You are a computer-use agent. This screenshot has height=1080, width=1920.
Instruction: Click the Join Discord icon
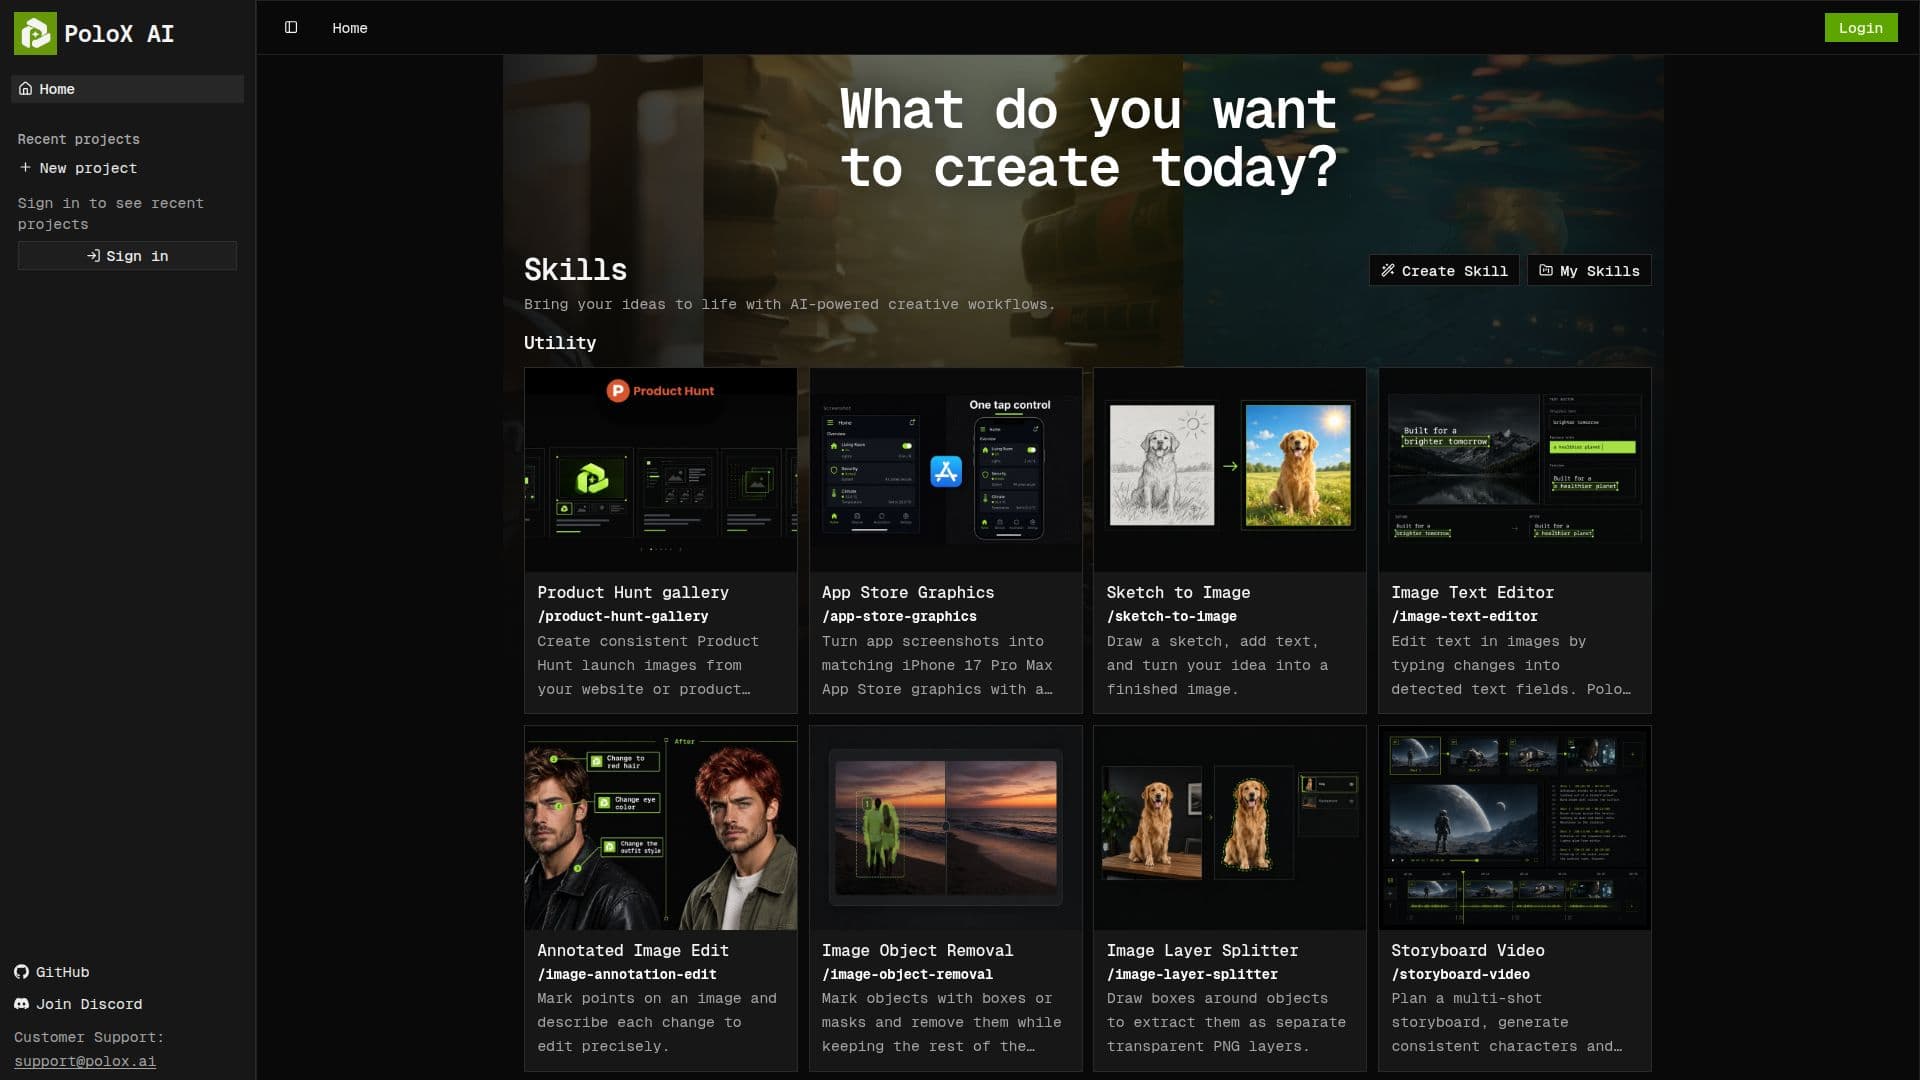tap(21, 1004)
